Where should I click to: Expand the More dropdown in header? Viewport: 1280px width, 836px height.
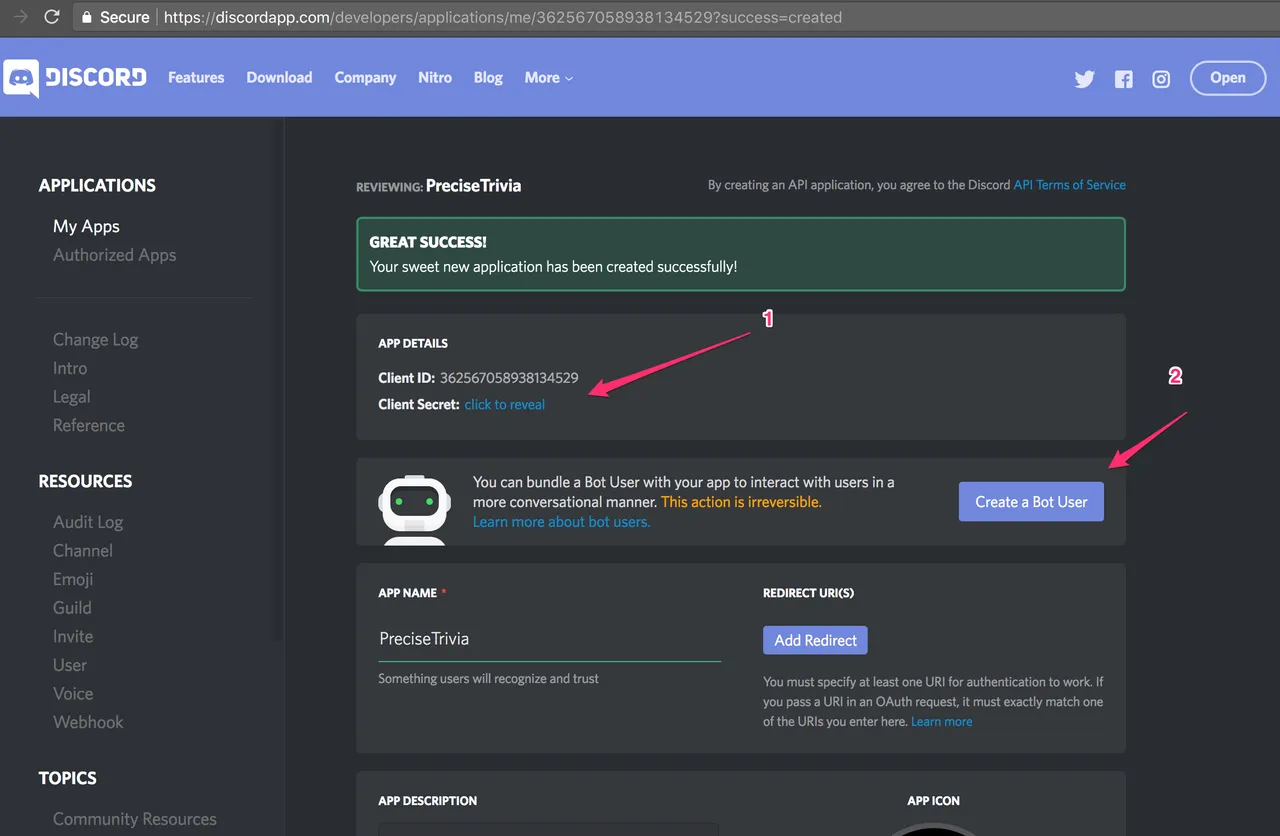pyautogui.click(x=548, y=78)
